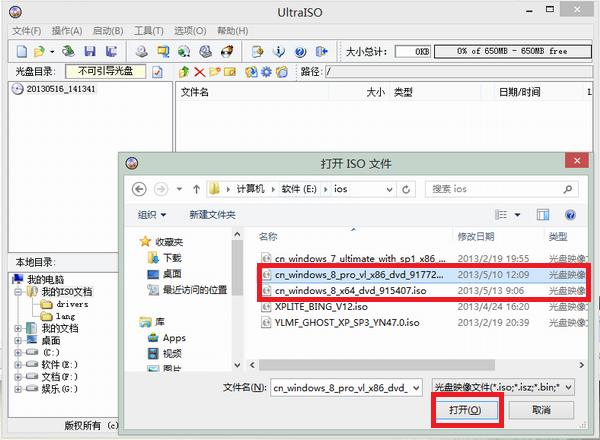Select disc node 20130516_141341 in tree
600x440 pixels.
[x=60, y=89]
